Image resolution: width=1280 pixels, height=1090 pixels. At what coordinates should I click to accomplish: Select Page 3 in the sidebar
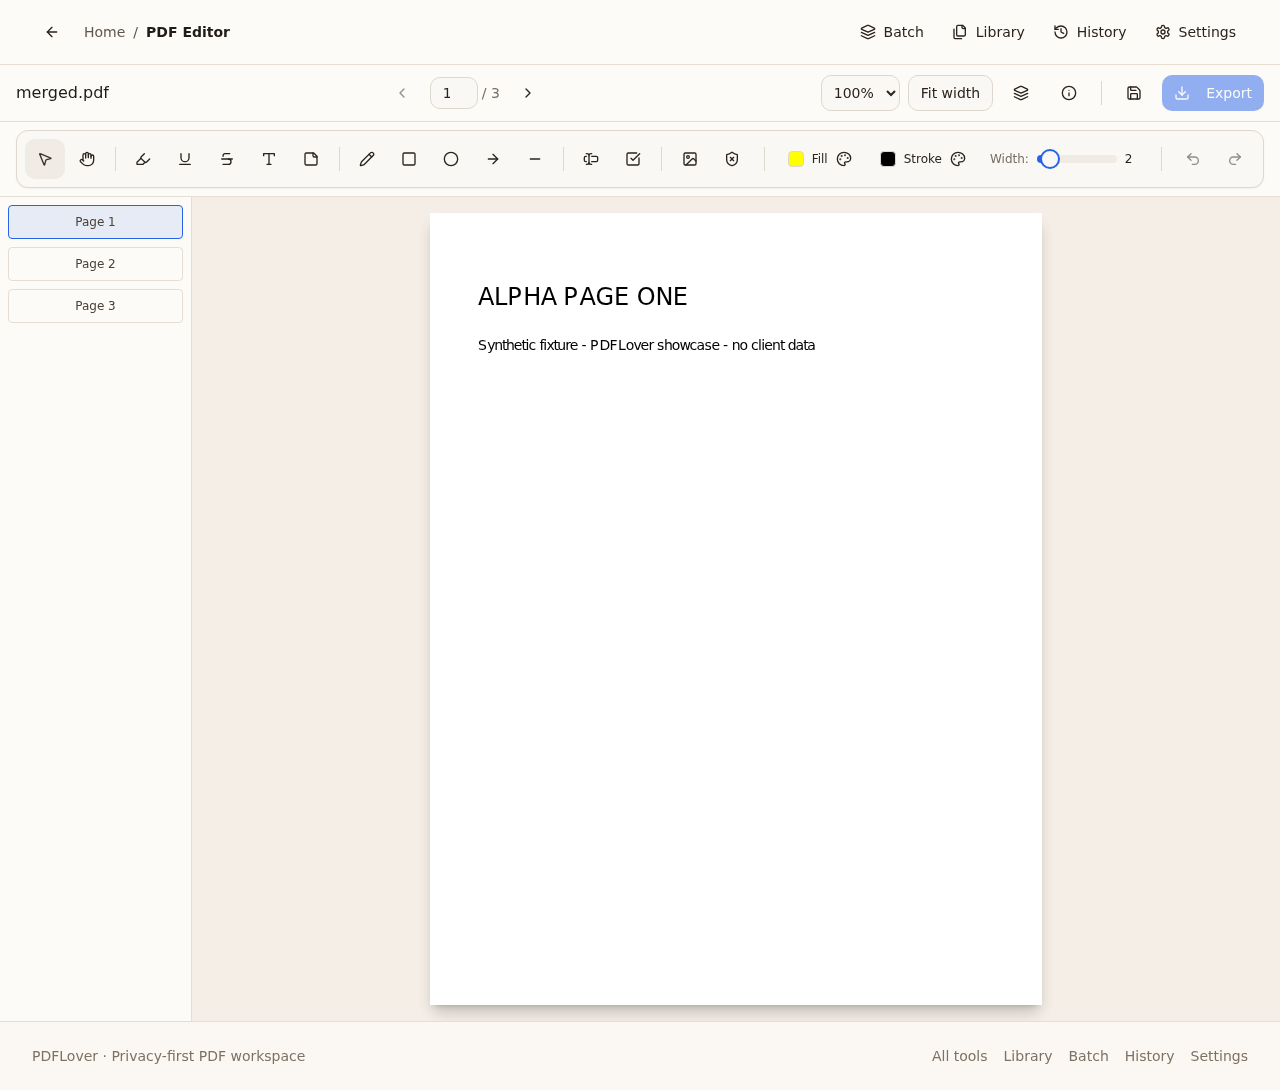tap(95, 306)
